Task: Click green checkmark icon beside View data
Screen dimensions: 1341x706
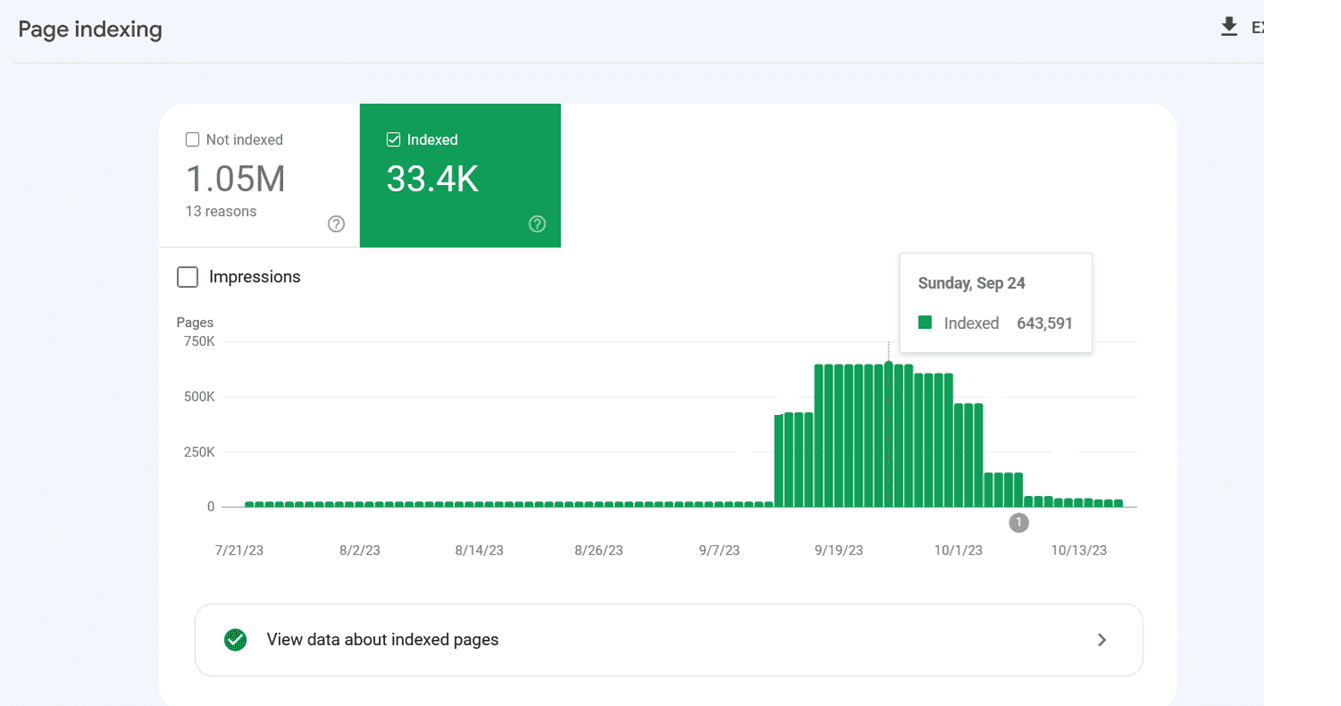Action: 235,640
